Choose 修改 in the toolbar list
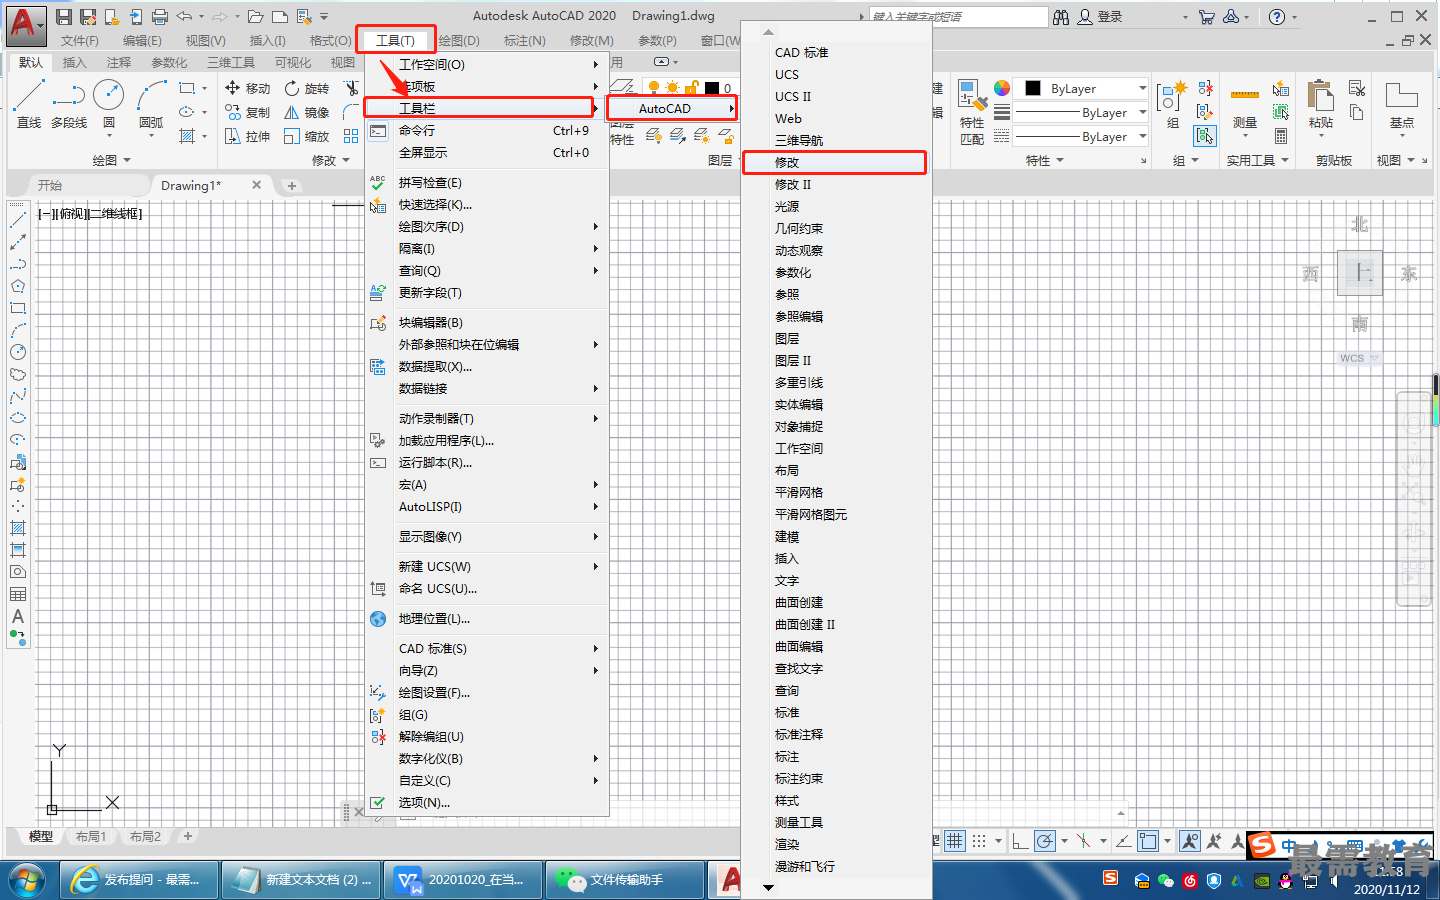1440x900 pixels. point(834,162)
